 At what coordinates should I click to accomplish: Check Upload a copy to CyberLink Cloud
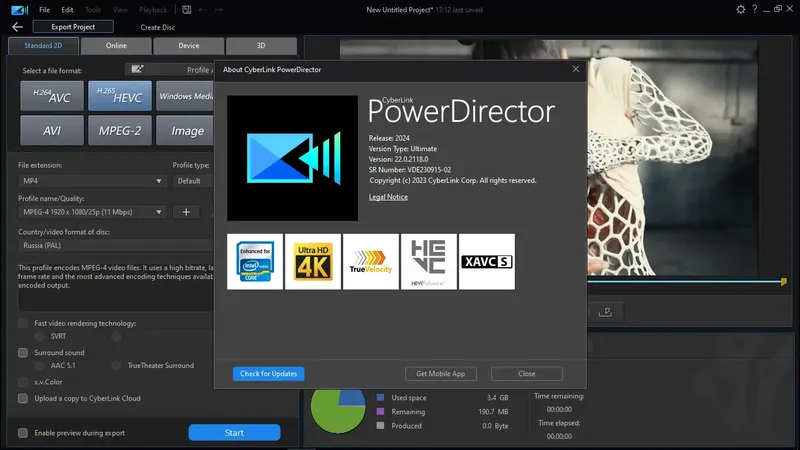point(23,398)
